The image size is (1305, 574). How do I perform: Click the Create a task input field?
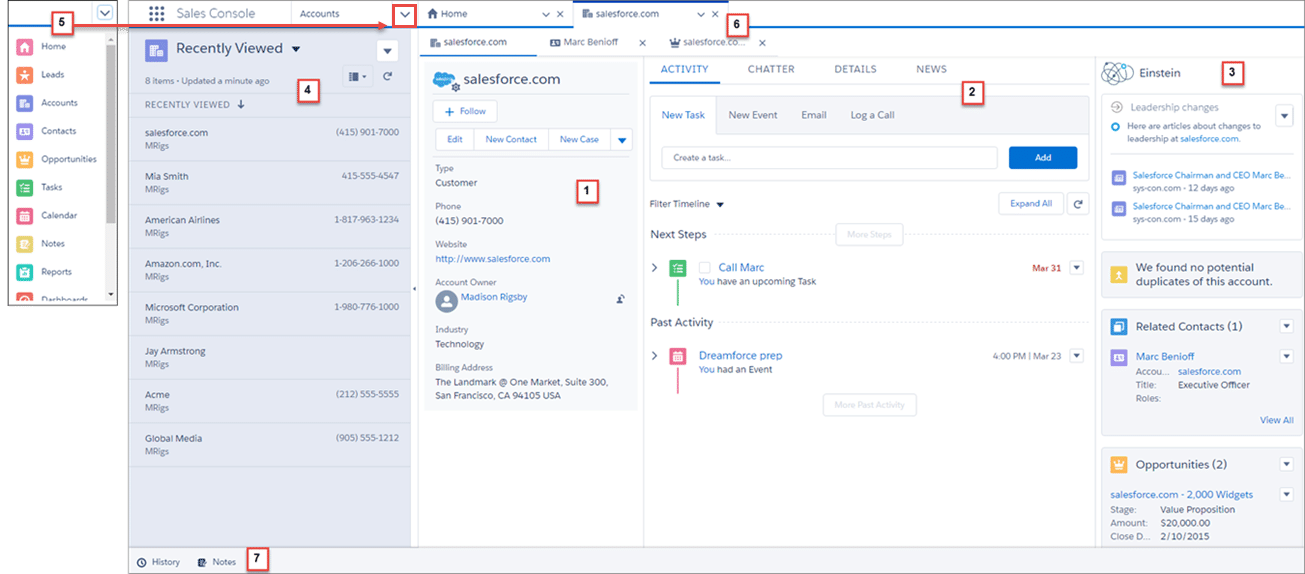pyautogui.click(x=829, y=158)
